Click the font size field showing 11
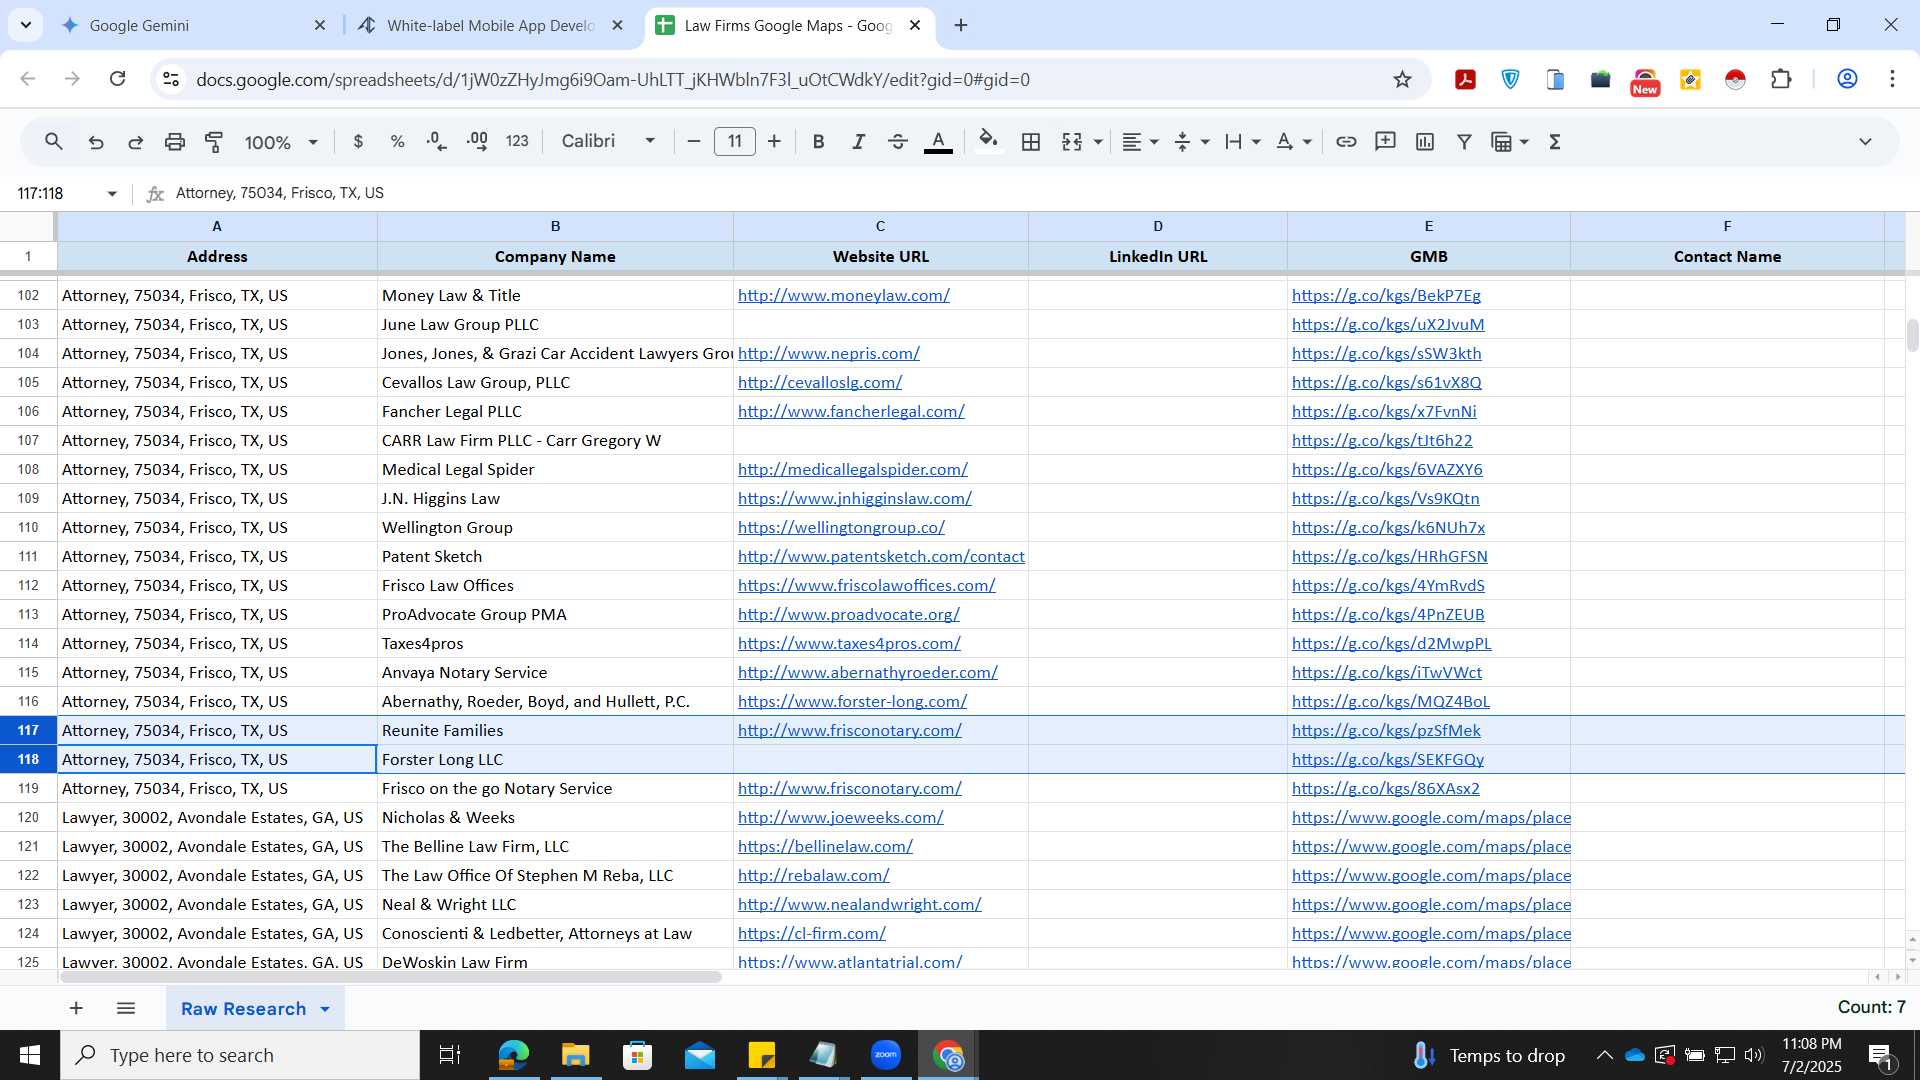The width and height of the screenshot is (1920, 1080). pyautogui.click(x=735, y=142)
